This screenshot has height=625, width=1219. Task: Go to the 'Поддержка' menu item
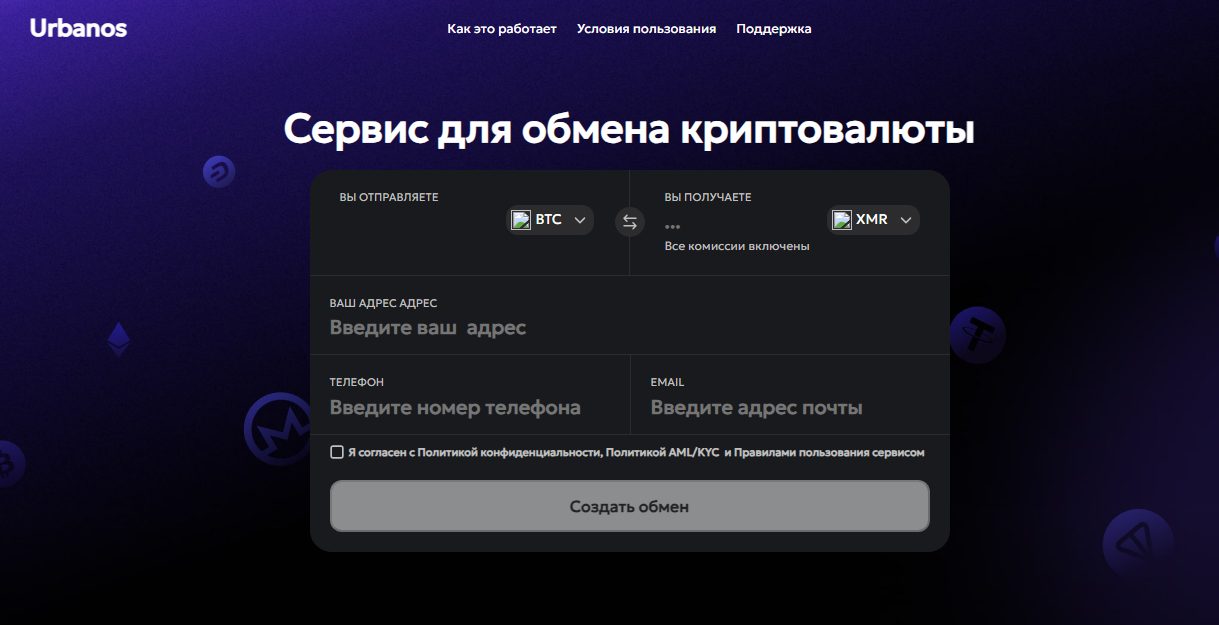[x=774, y=29]
